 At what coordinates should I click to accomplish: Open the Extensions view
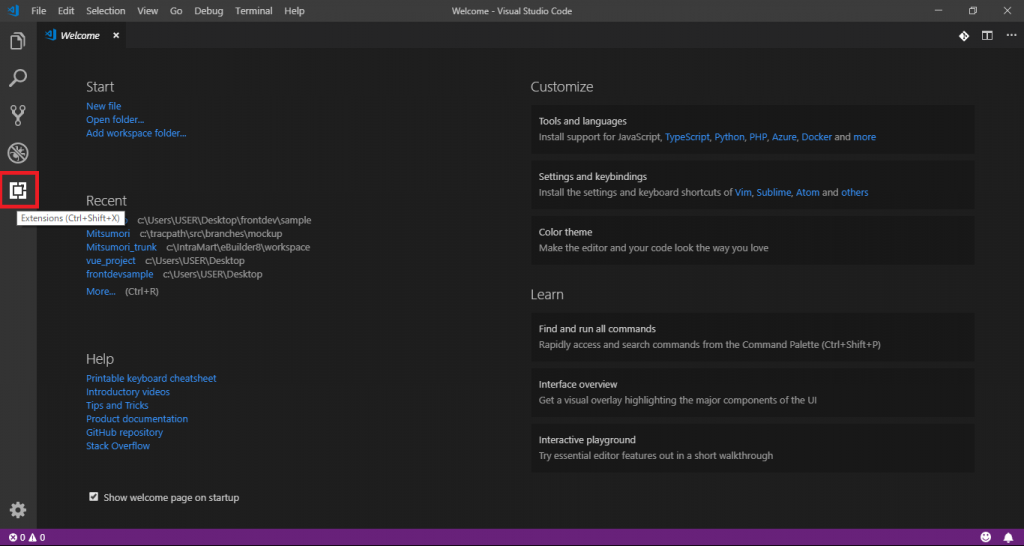(x=18, y=191)
